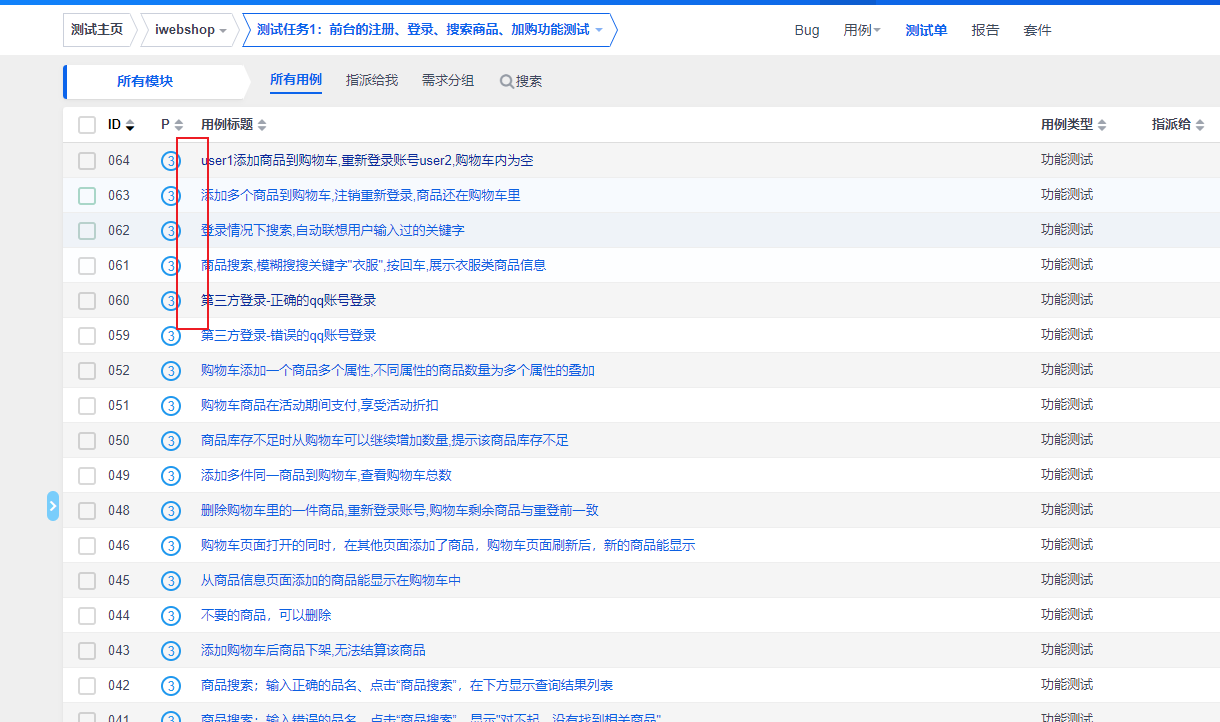Switch to the 指派给我 tab
This screenshot has width=1220, height=722.
[372, 80]
